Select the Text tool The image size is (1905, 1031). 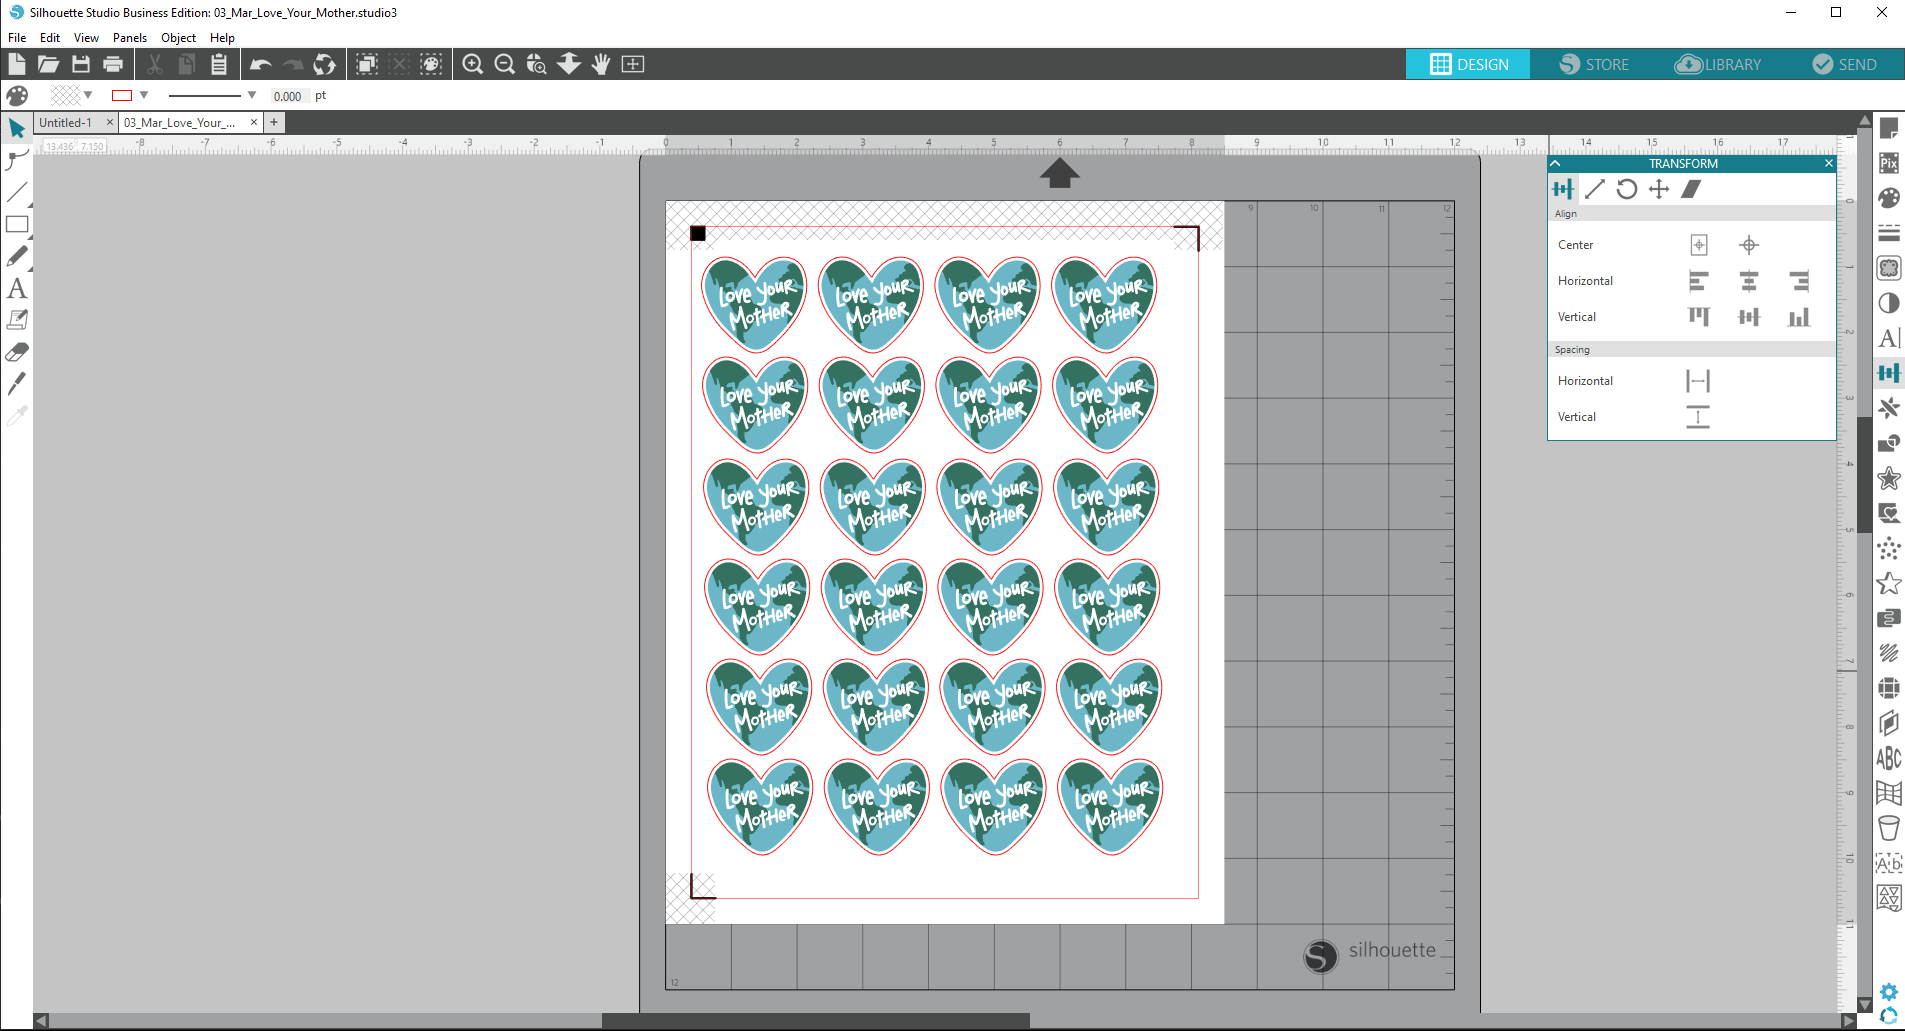(x=17, y=289)
